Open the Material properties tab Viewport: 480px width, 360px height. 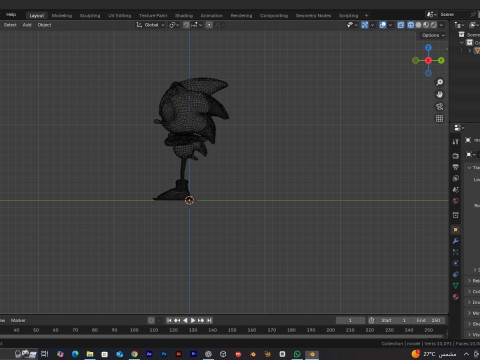pos(455,297)
